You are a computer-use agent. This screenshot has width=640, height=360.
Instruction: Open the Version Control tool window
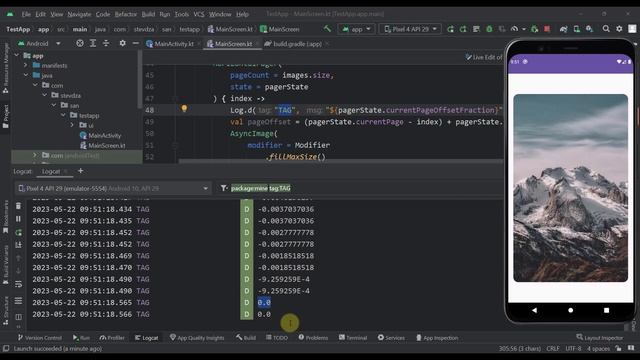click(x=40, y=338)
